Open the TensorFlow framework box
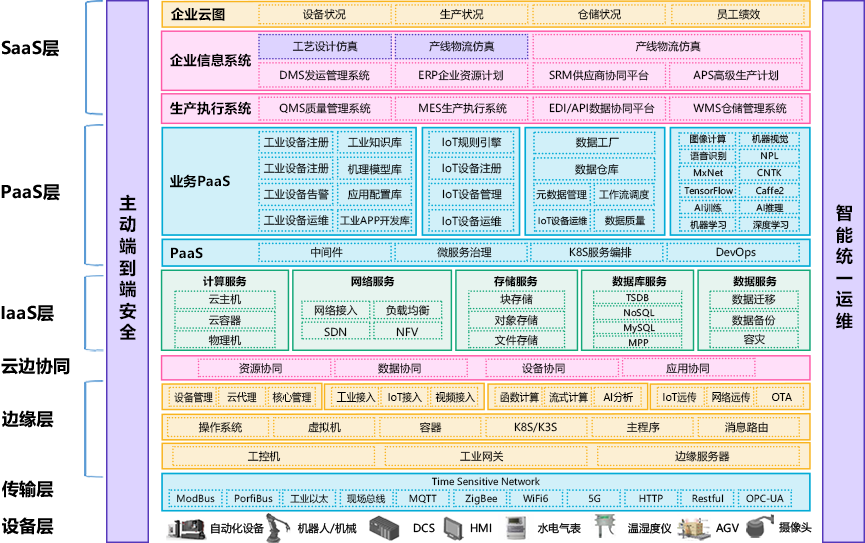Viewport: 865px width, 543px height. 708,190
